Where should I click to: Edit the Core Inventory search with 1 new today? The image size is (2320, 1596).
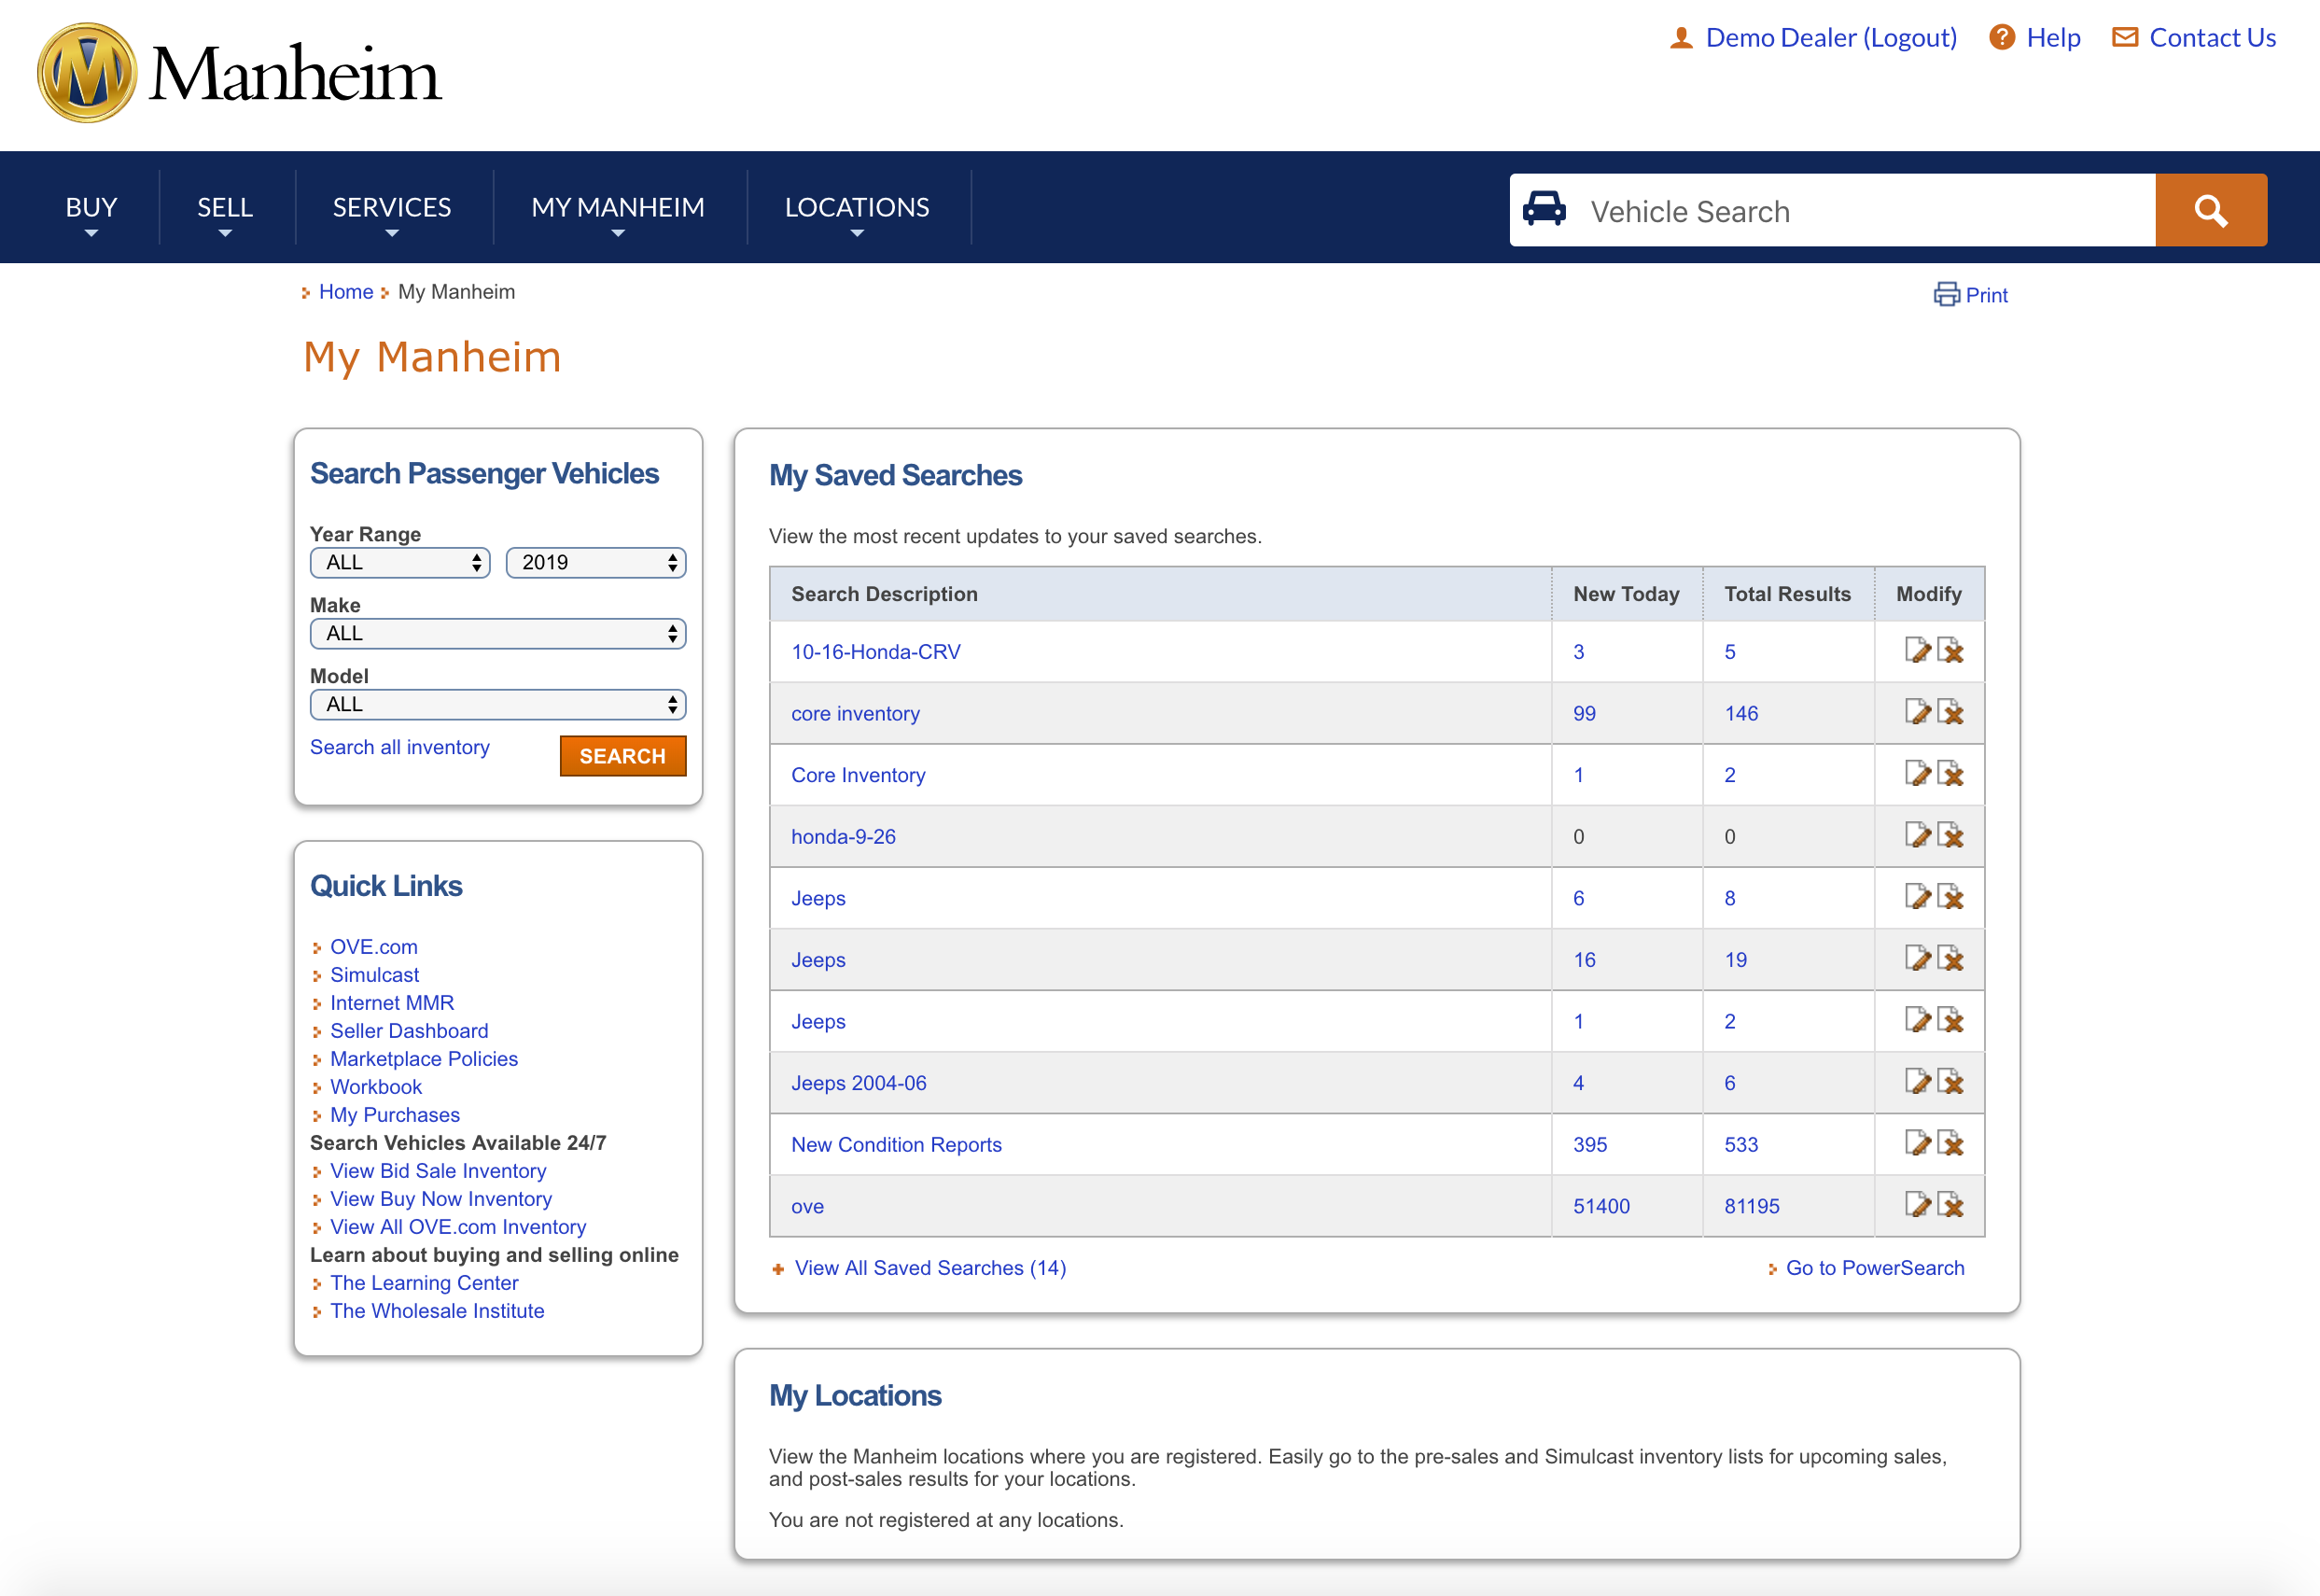(1917, 773)
